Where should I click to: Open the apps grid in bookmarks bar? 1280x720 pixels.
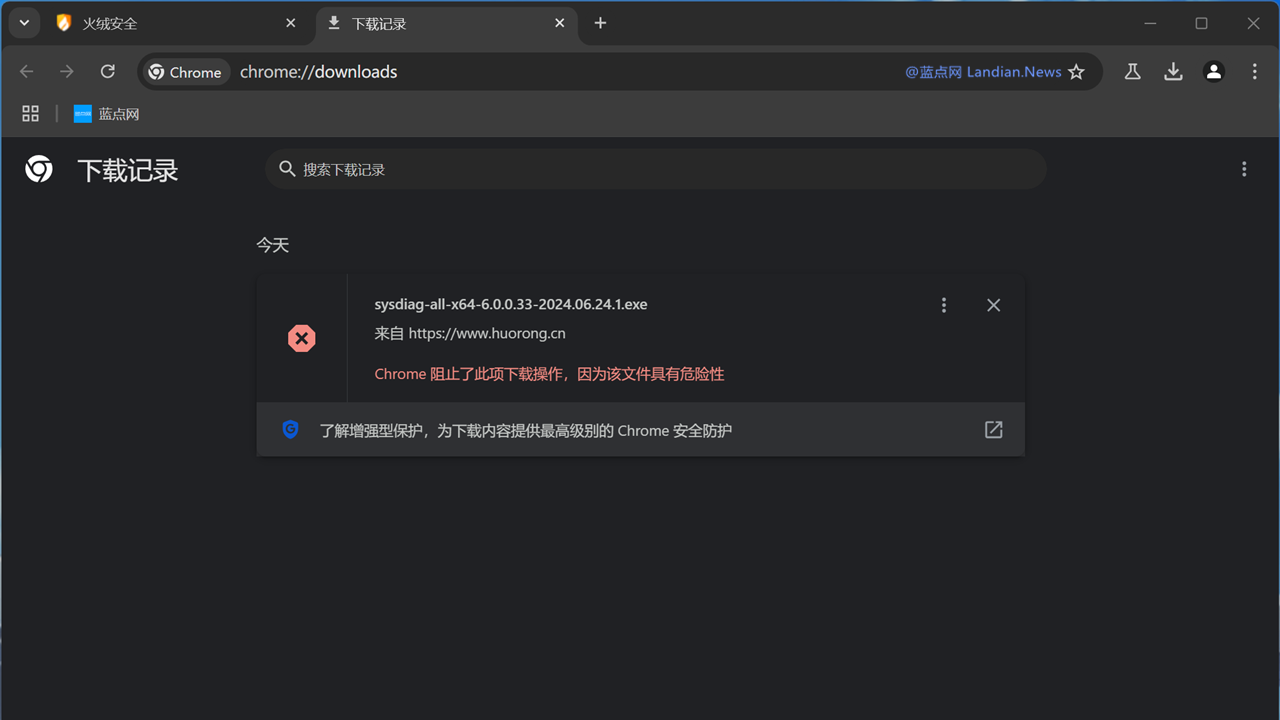tap(31, 114)
